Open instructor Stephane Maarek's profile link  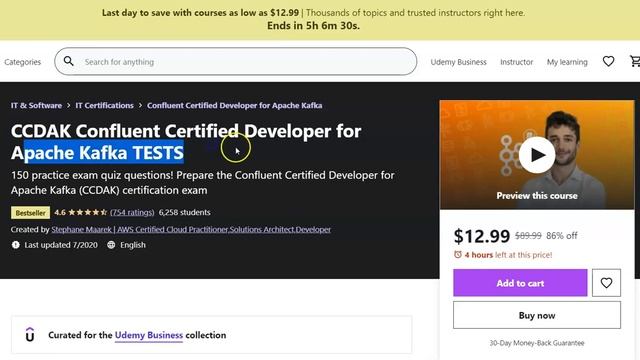(x=191, y=229)
